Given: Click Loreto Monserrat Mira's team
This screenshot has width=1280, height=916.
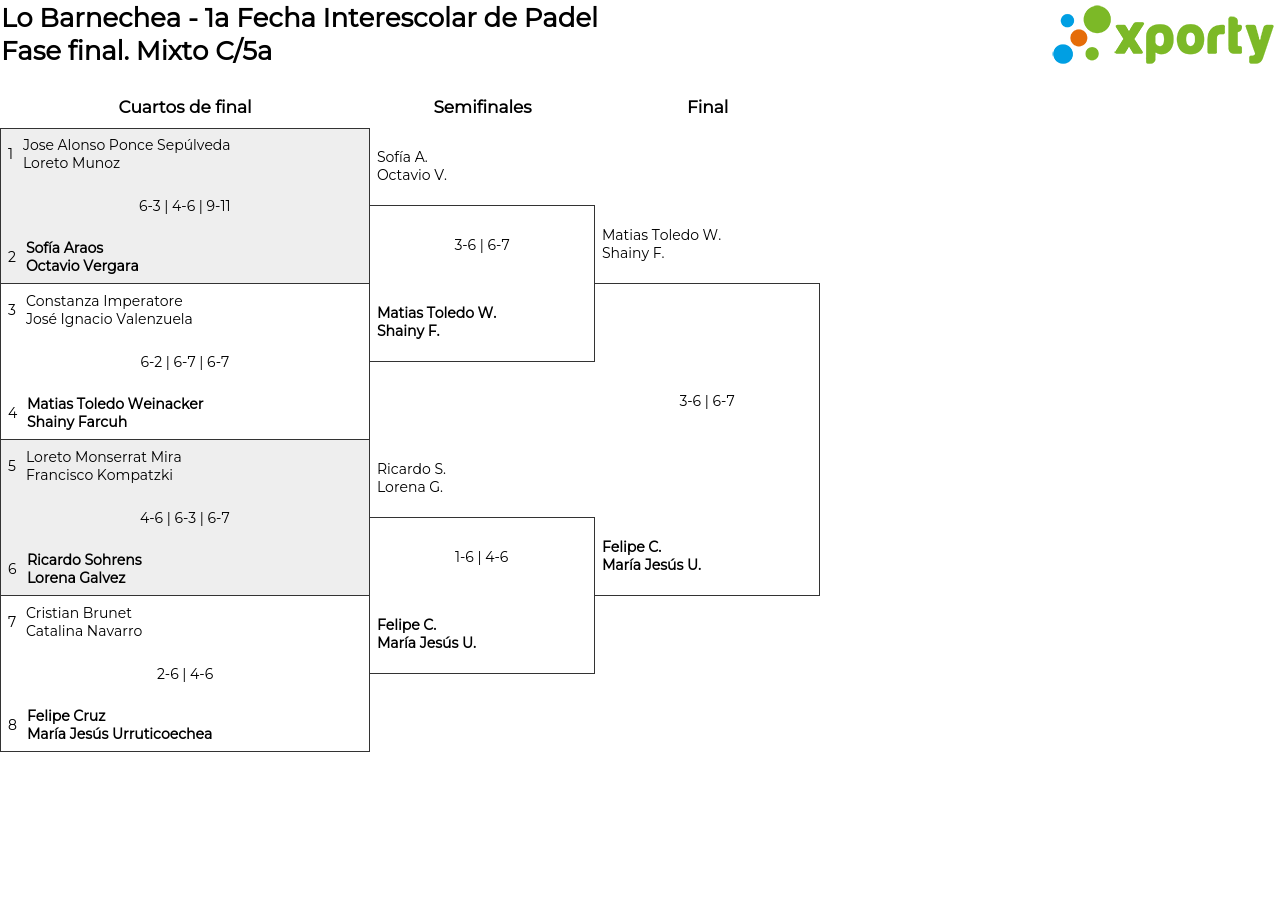Looking at the screenshot, I should 103,466.
